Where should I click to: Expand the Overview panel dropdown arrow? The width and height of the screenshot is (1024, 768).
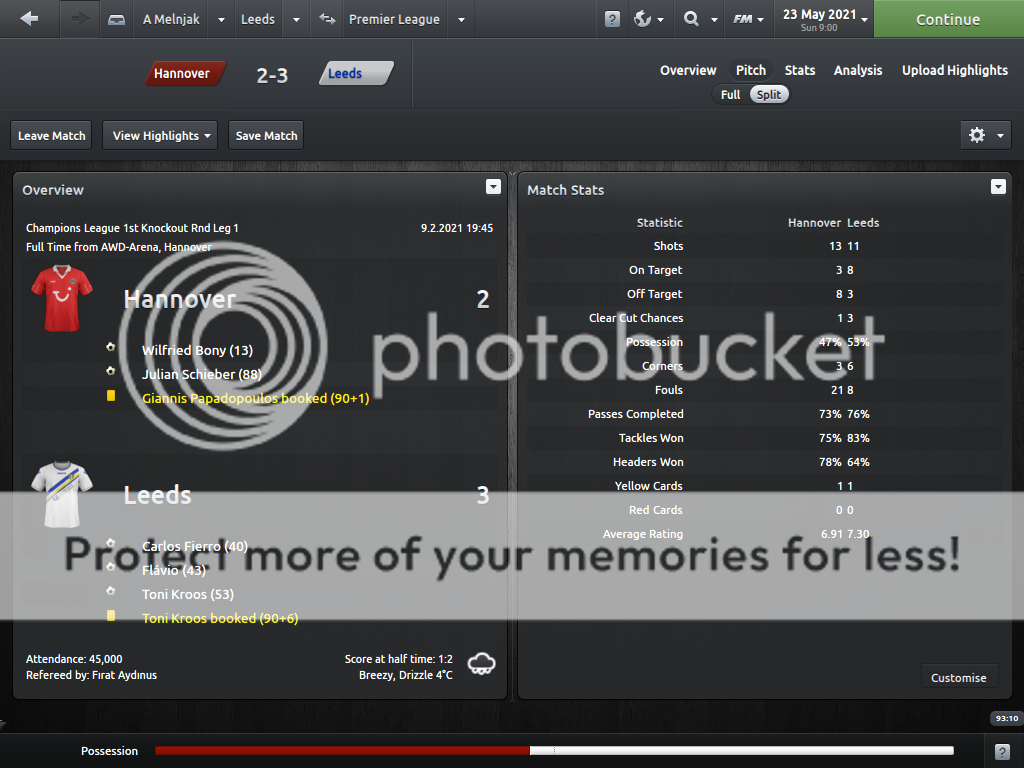point(492,187)
